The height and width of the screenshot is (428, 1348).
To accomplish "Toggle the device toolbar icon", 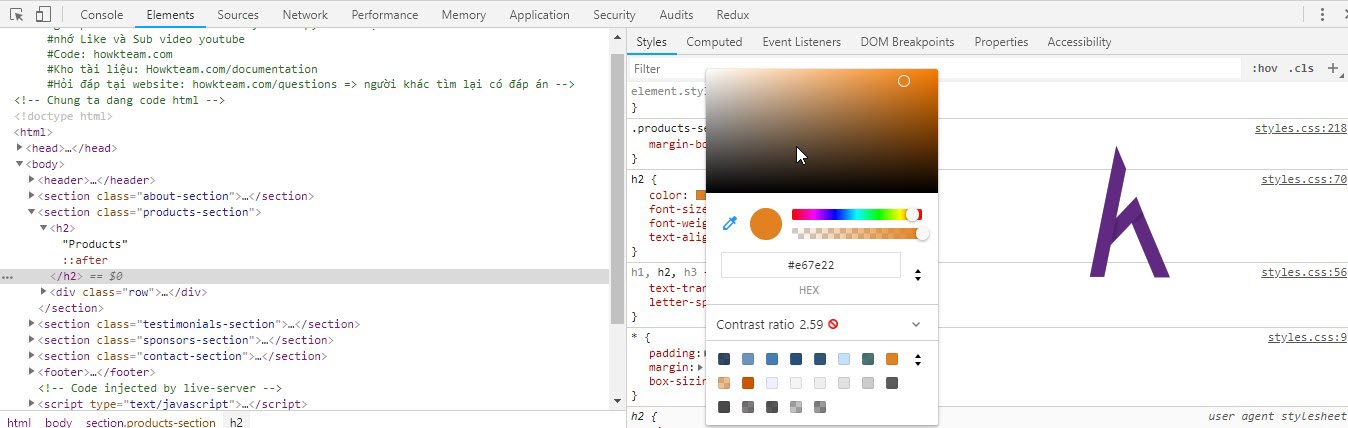I will [x=43, y=14].
